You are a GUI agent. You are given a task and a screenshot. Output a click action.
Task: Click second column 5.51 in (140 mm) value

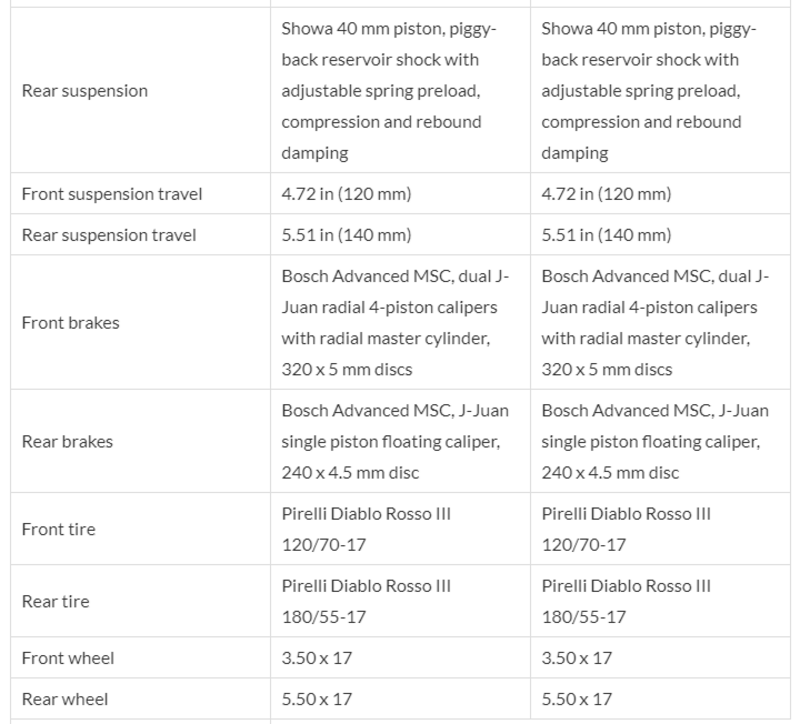click(x=606, y=235)
